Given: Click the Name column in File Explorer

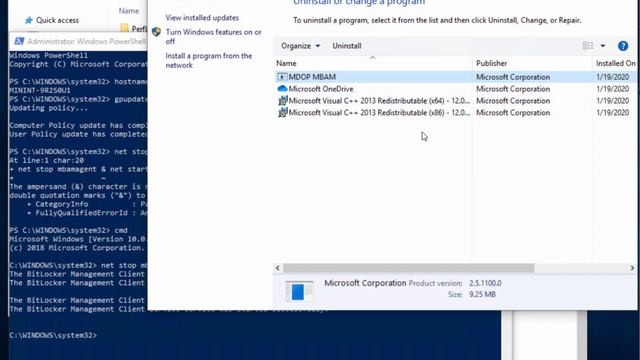Looking at the screenshot, I should 129,11.
